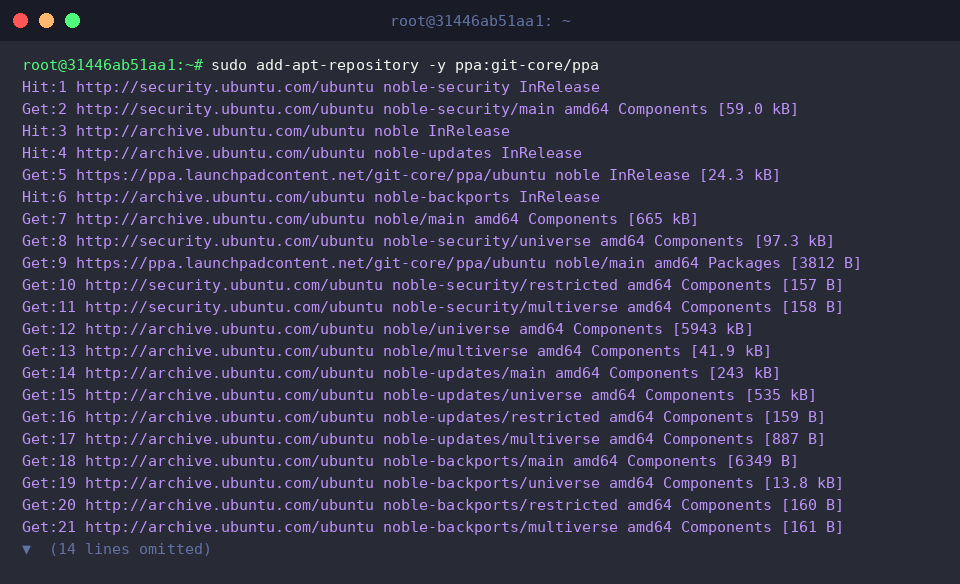Click the Get:7 noble/main Components line
Screen dimensions: 960x584
(360, 219)
